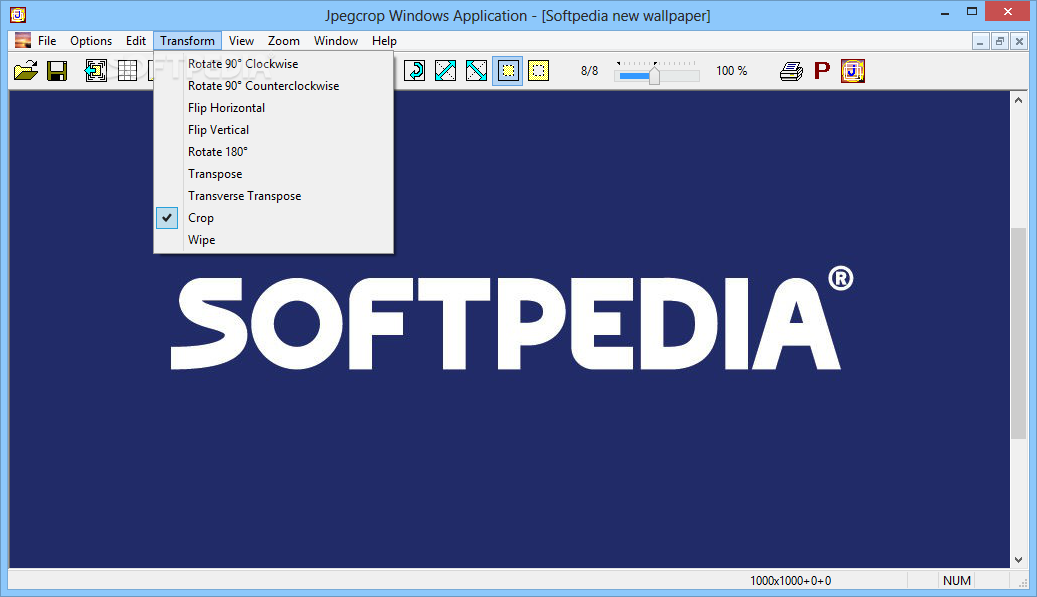Viewport: 1037px width, 597px height.
Task: Click the red P preferences icon
Action: pos(822,71)
